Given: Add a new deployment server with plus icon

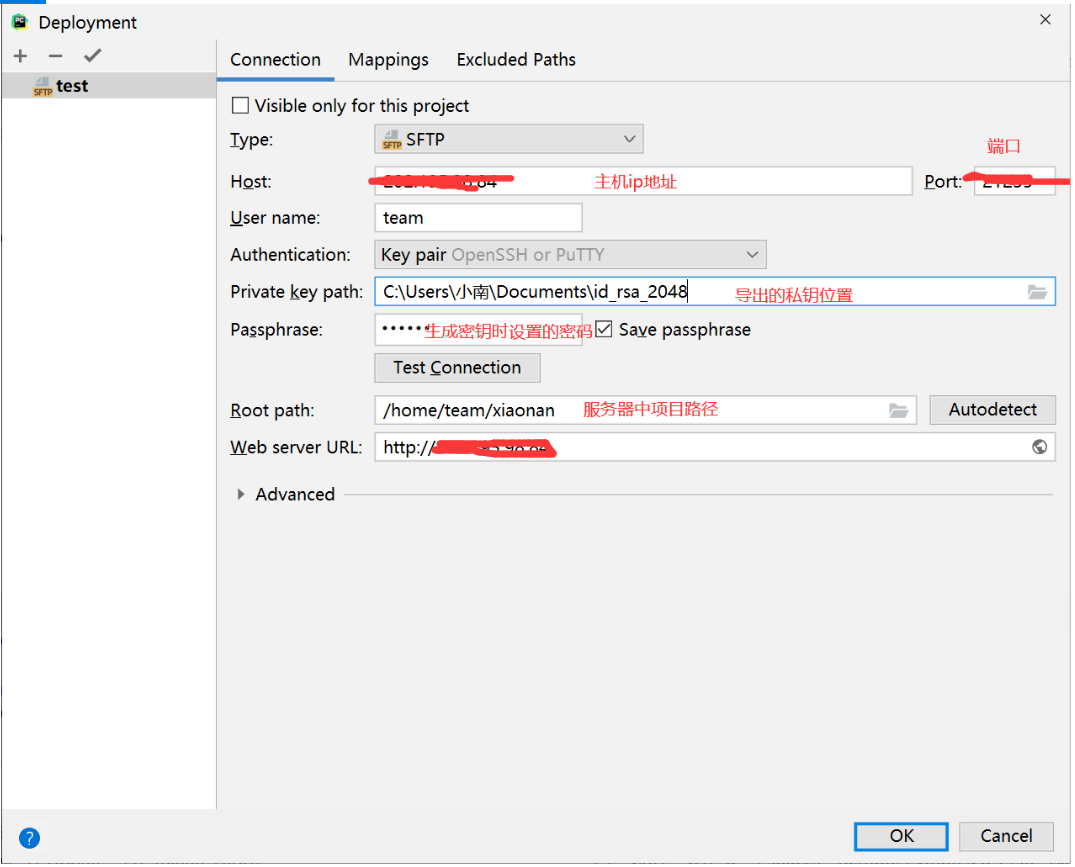Looking at the screenshot, I should pos(21,56).
